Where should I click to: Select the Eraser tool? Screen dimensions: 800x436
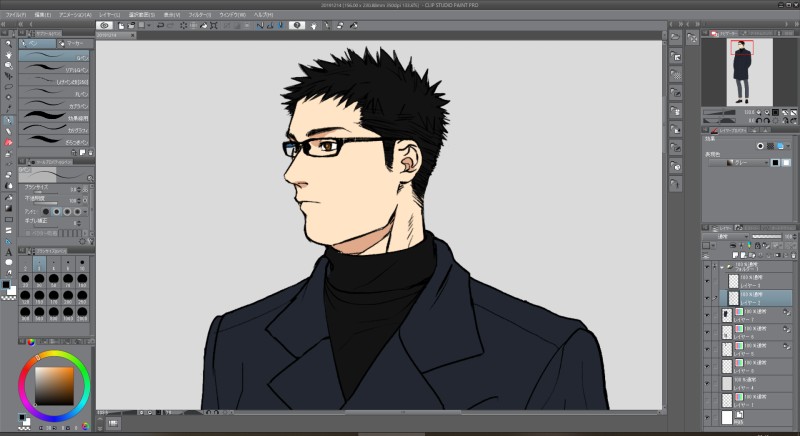pyautogui.click(x=8, y=175)
